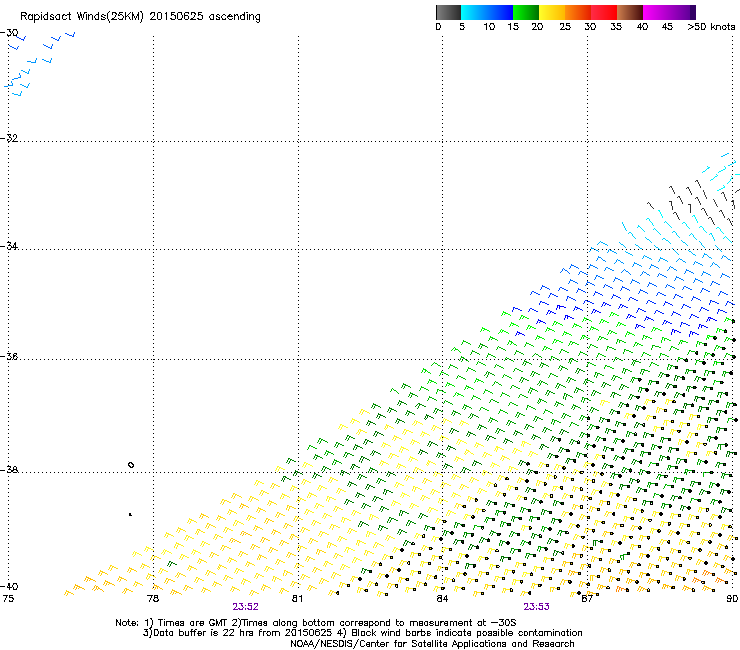Click the brown 35-40 knots color band
The height and width of the screenshot is (650, 740).
tap(630, 12)
